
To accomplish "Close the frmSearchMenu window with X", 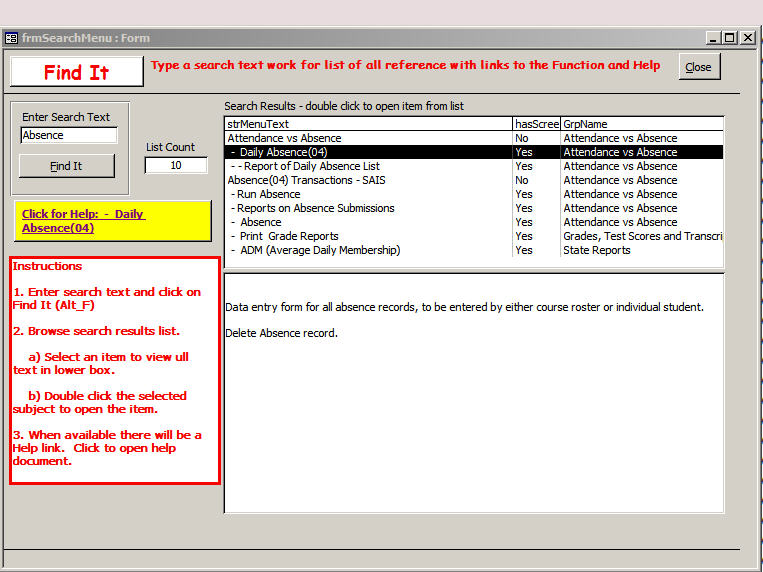I will [748, 38].
